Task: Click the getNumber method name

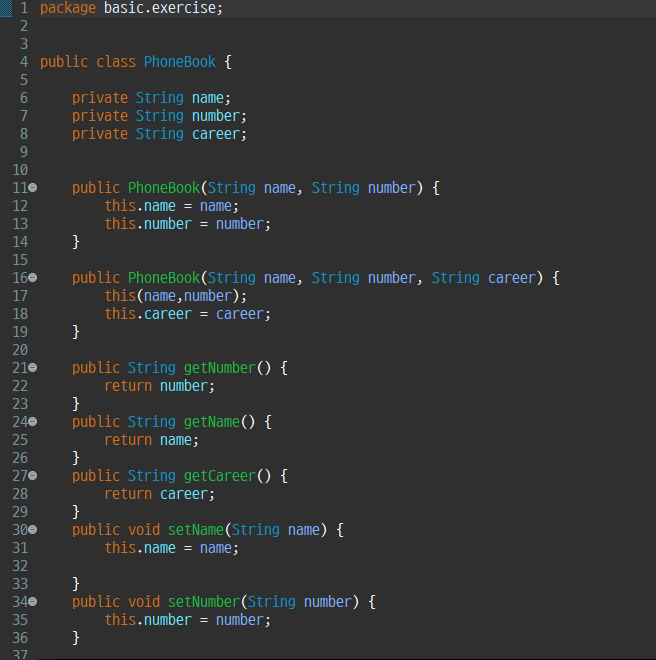Action: [x=220, y=368]
